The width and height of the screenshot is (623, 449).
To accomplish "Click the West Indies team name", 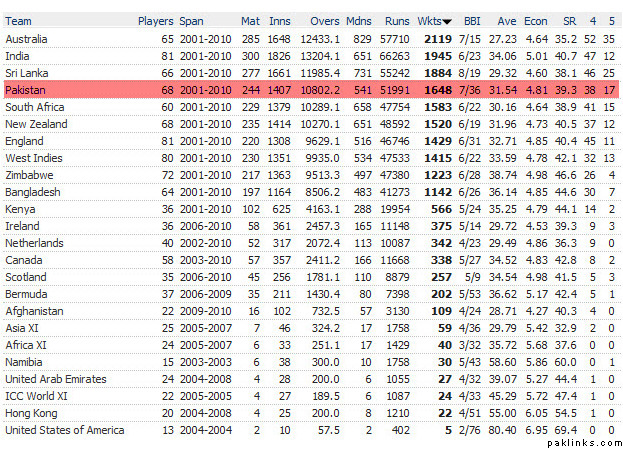I will point(33,157).
